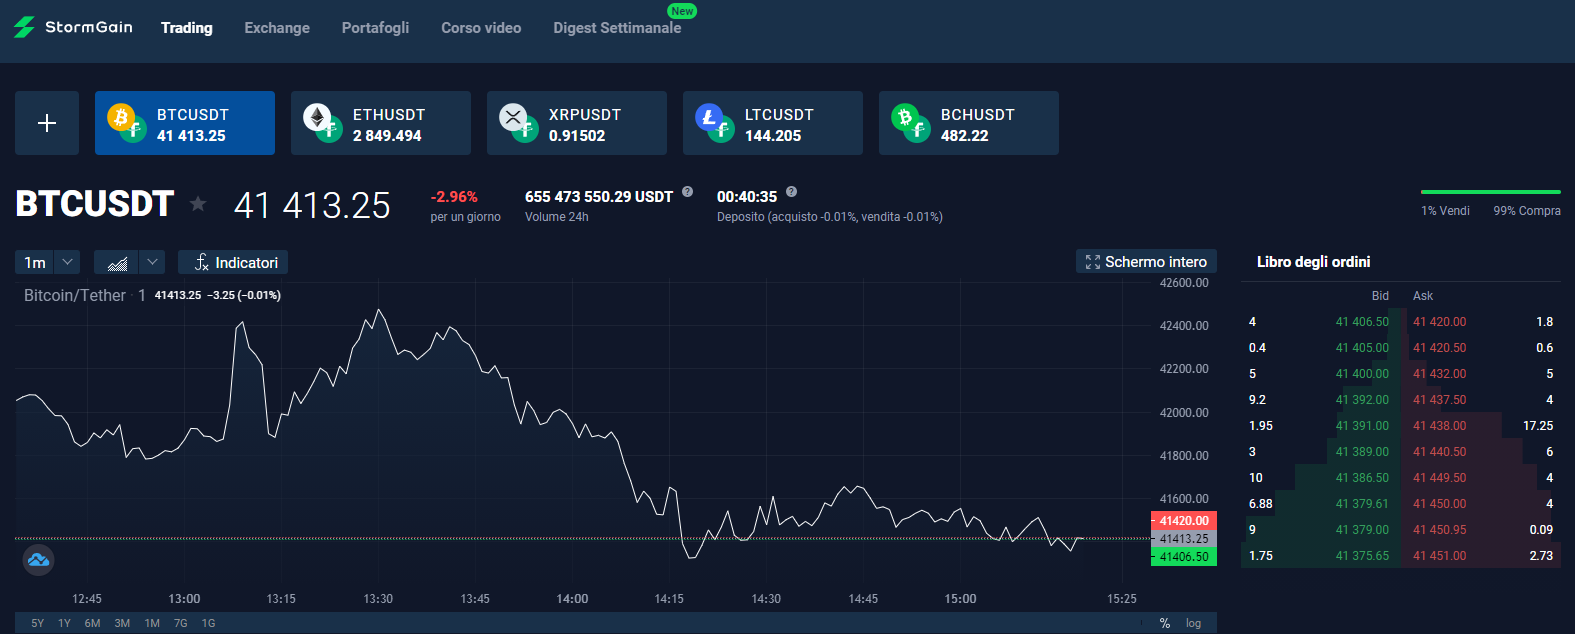Open Exchange in the top navigation
Viewport: 1575px width, 634px height.
(x=277, y=28)
